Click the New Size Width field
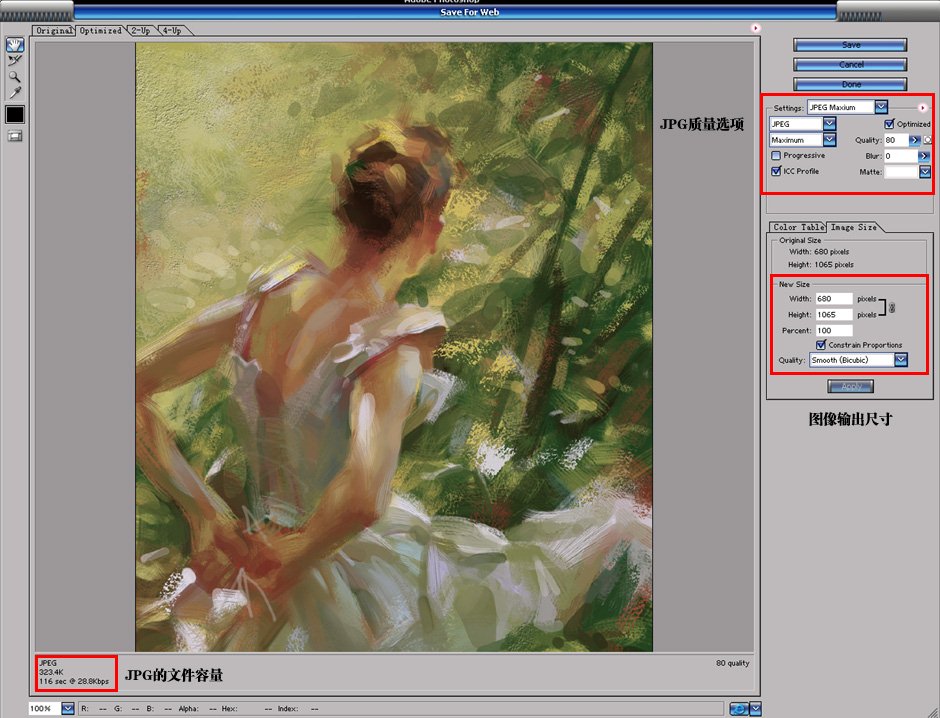This screenshot has width=940, height=718. click(834, 298)
